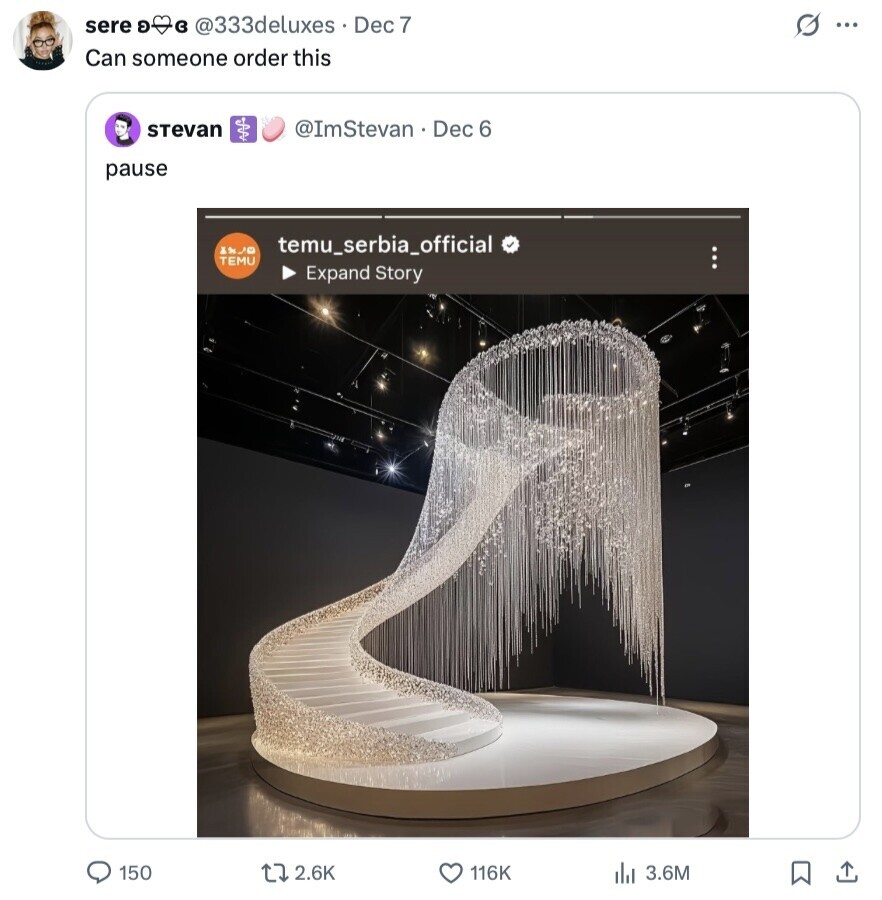Open sere's profile avatar
The width and height of the screenshot is (882, 900).
tap(42, 41)
